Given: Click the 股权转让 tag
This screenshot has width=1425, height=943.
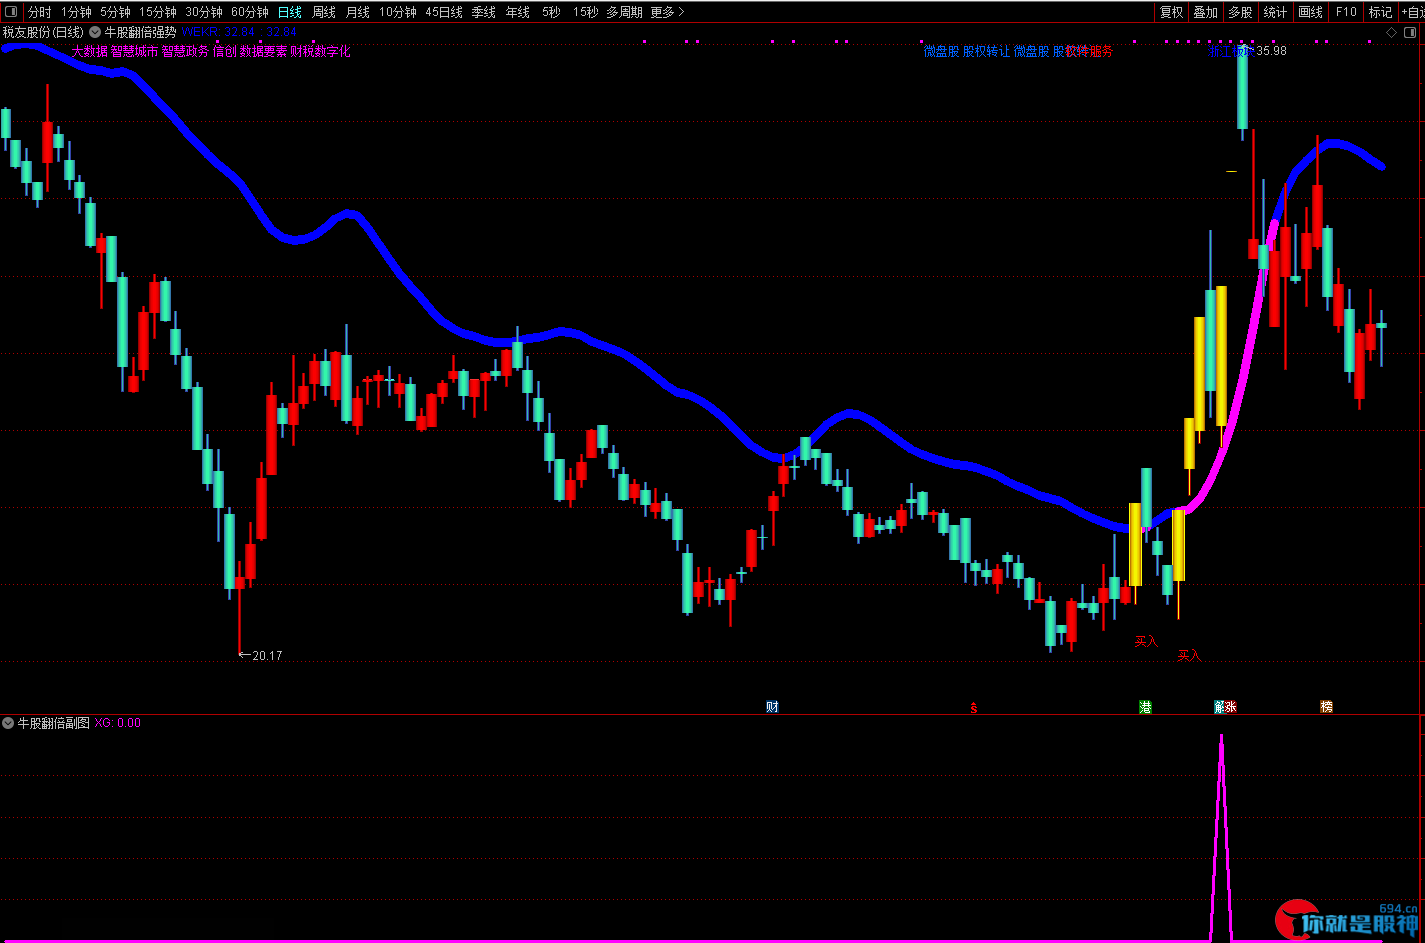Looking at the screenshot, I should (987, 51).
